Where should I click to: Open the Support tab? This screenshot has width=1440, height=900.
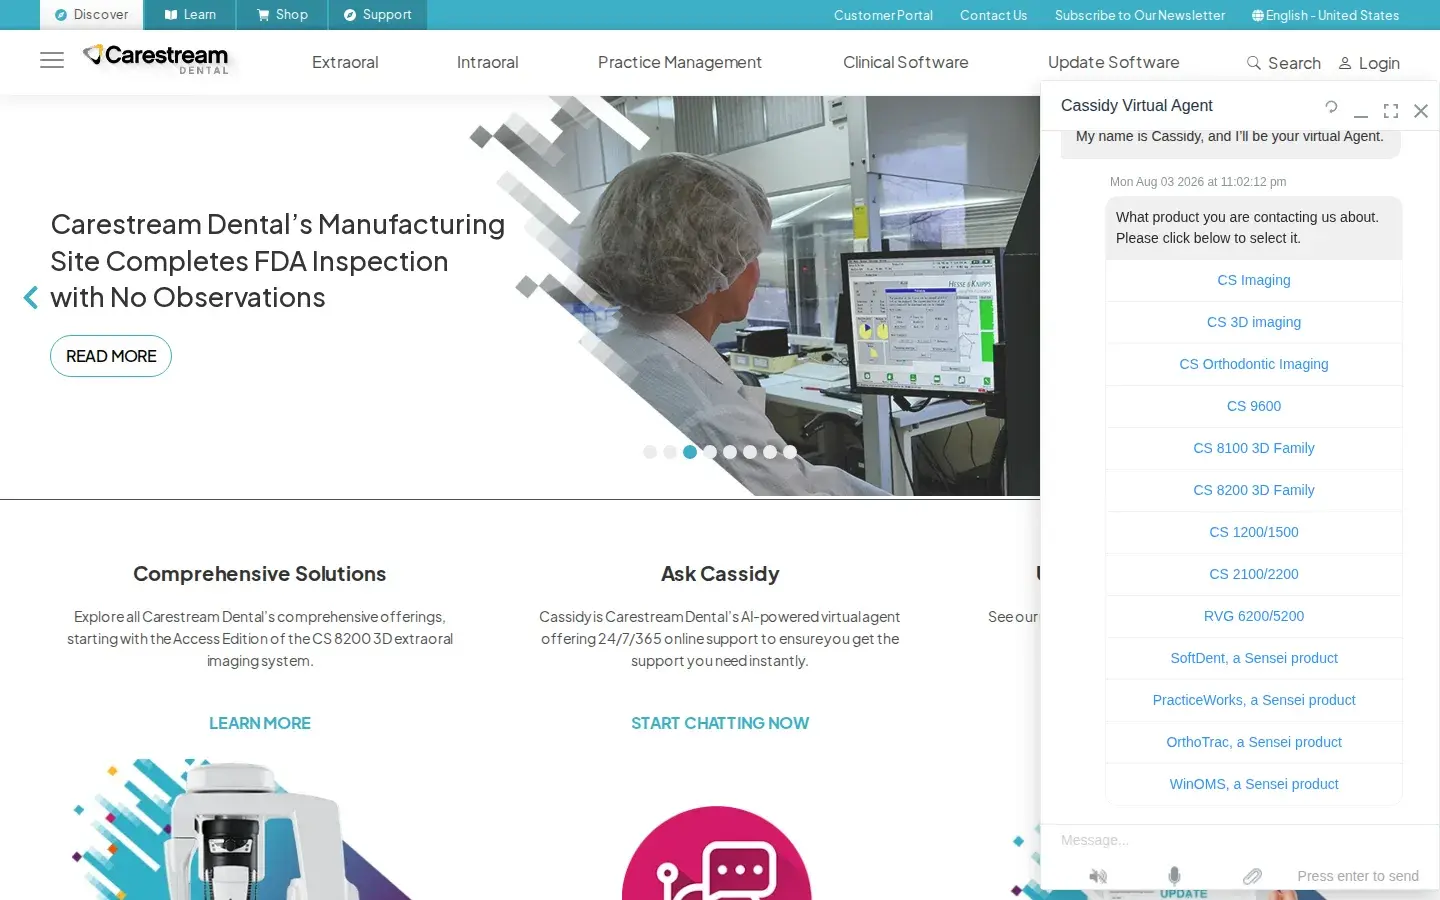[x=378, y=15]
